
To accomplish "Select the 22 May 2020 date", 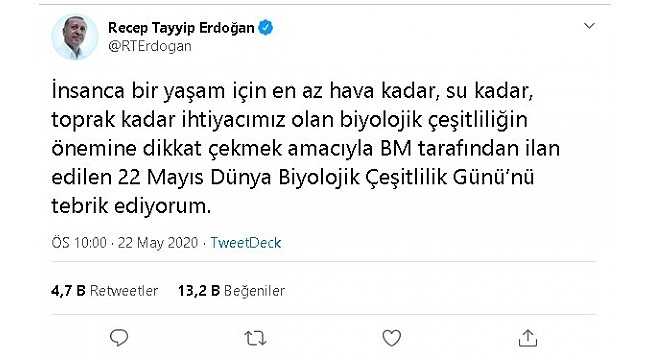I will coord(158,243).
